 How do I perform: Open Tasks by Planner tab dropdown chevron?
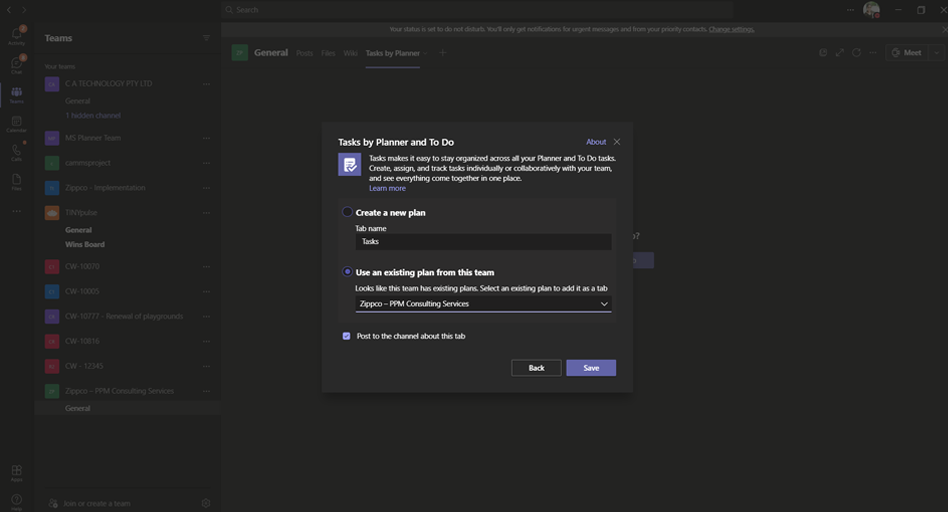(x=425, y=53)
